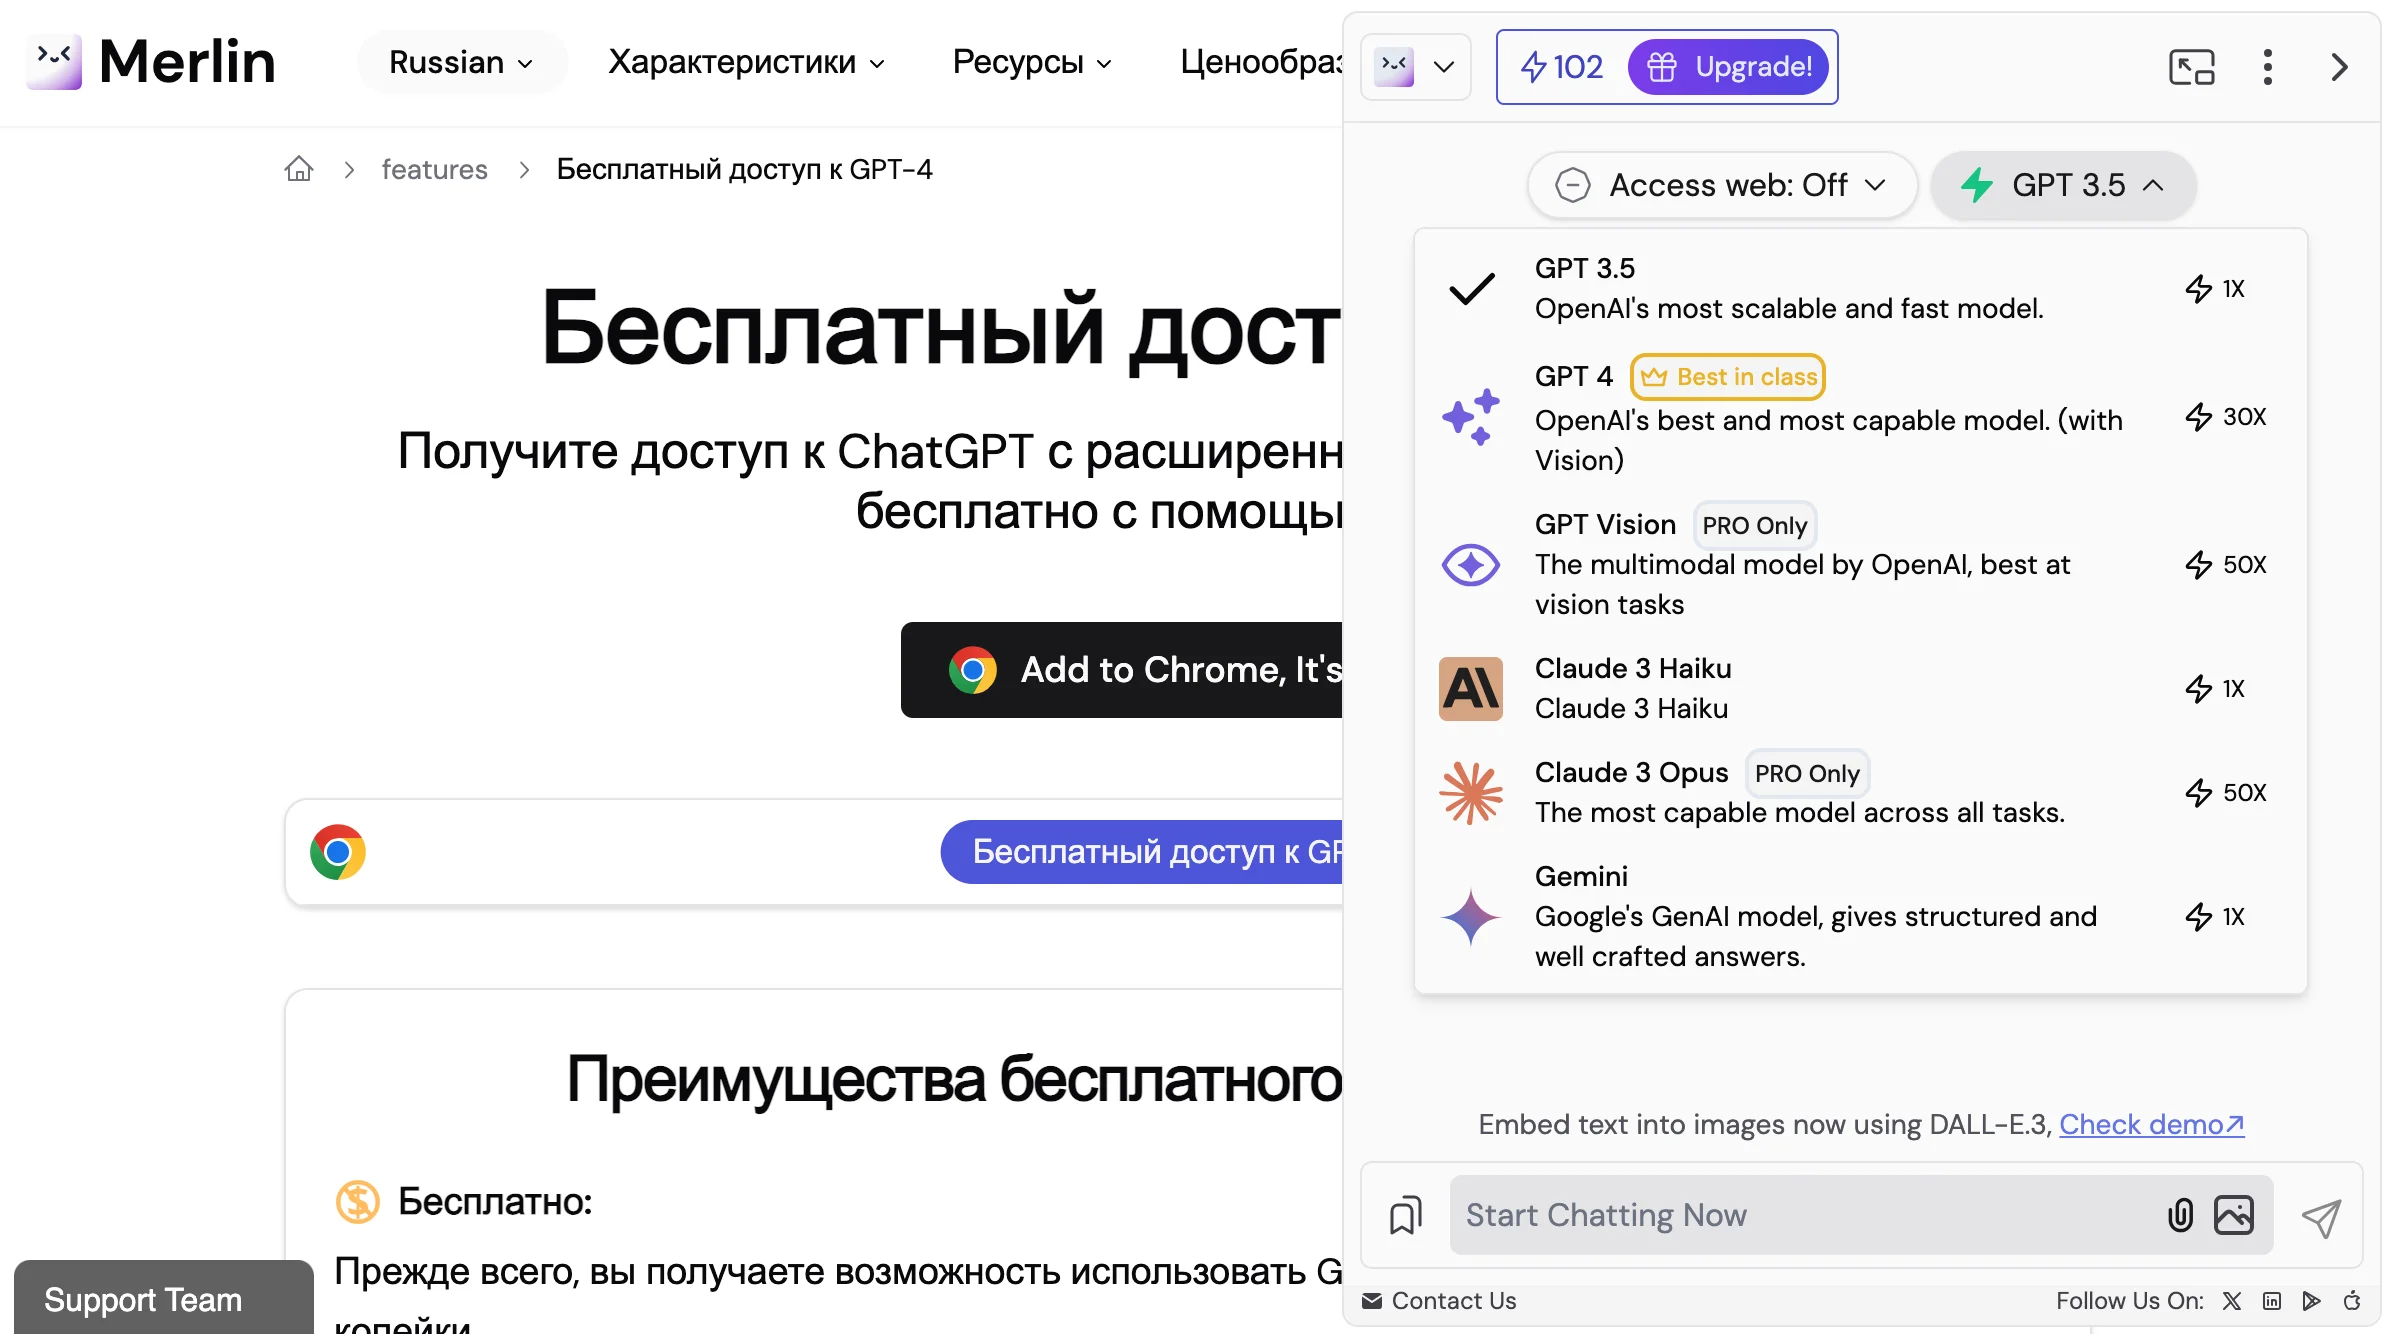Expand the Merlin logo dropdown in sidebar
This screenshot has width=2384, height=1334.
pos(1415,67)
